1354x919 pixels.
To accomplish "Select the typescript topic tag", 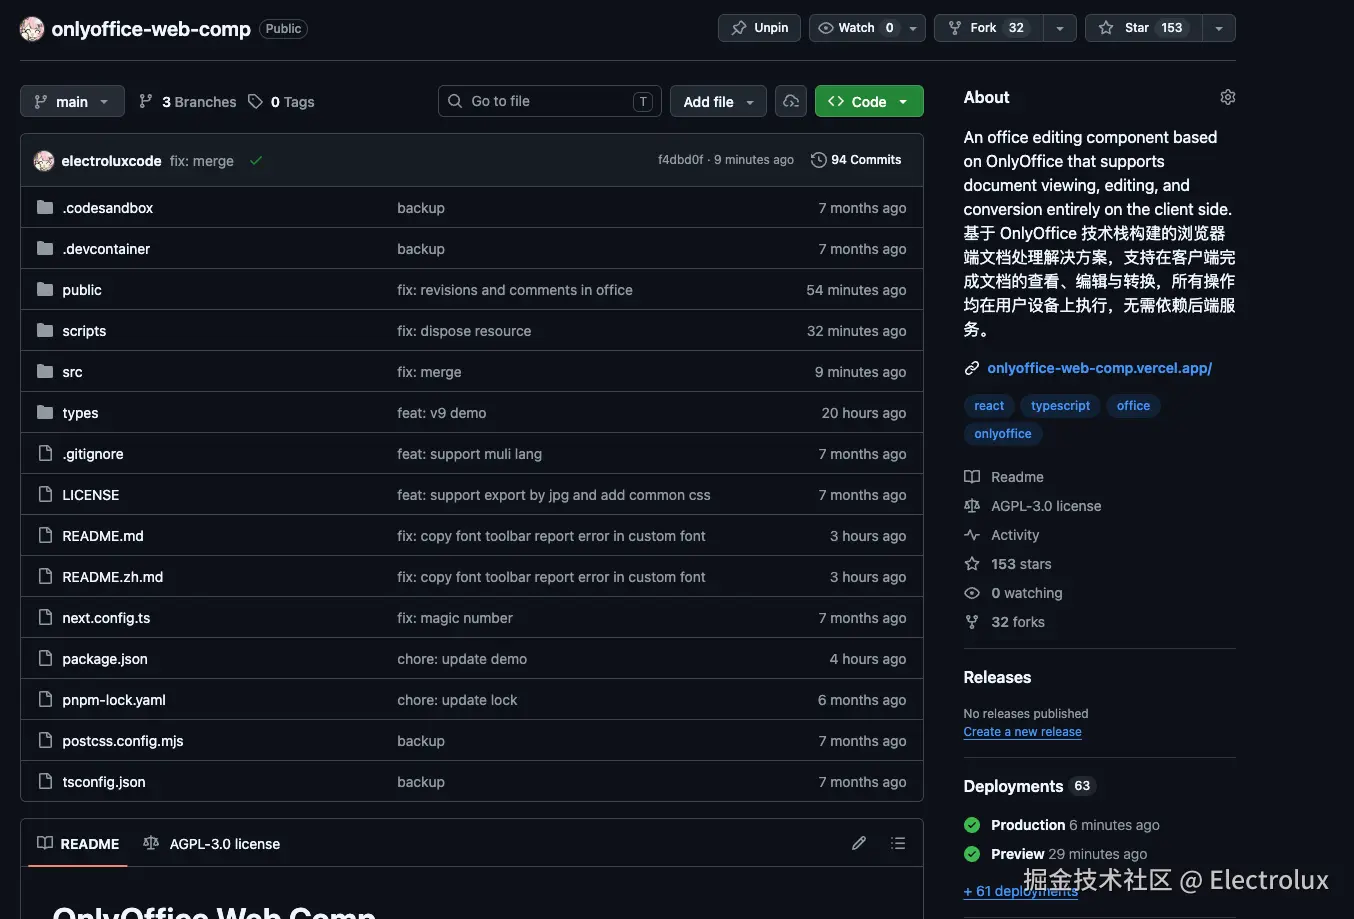I will tap(1060, 405).
